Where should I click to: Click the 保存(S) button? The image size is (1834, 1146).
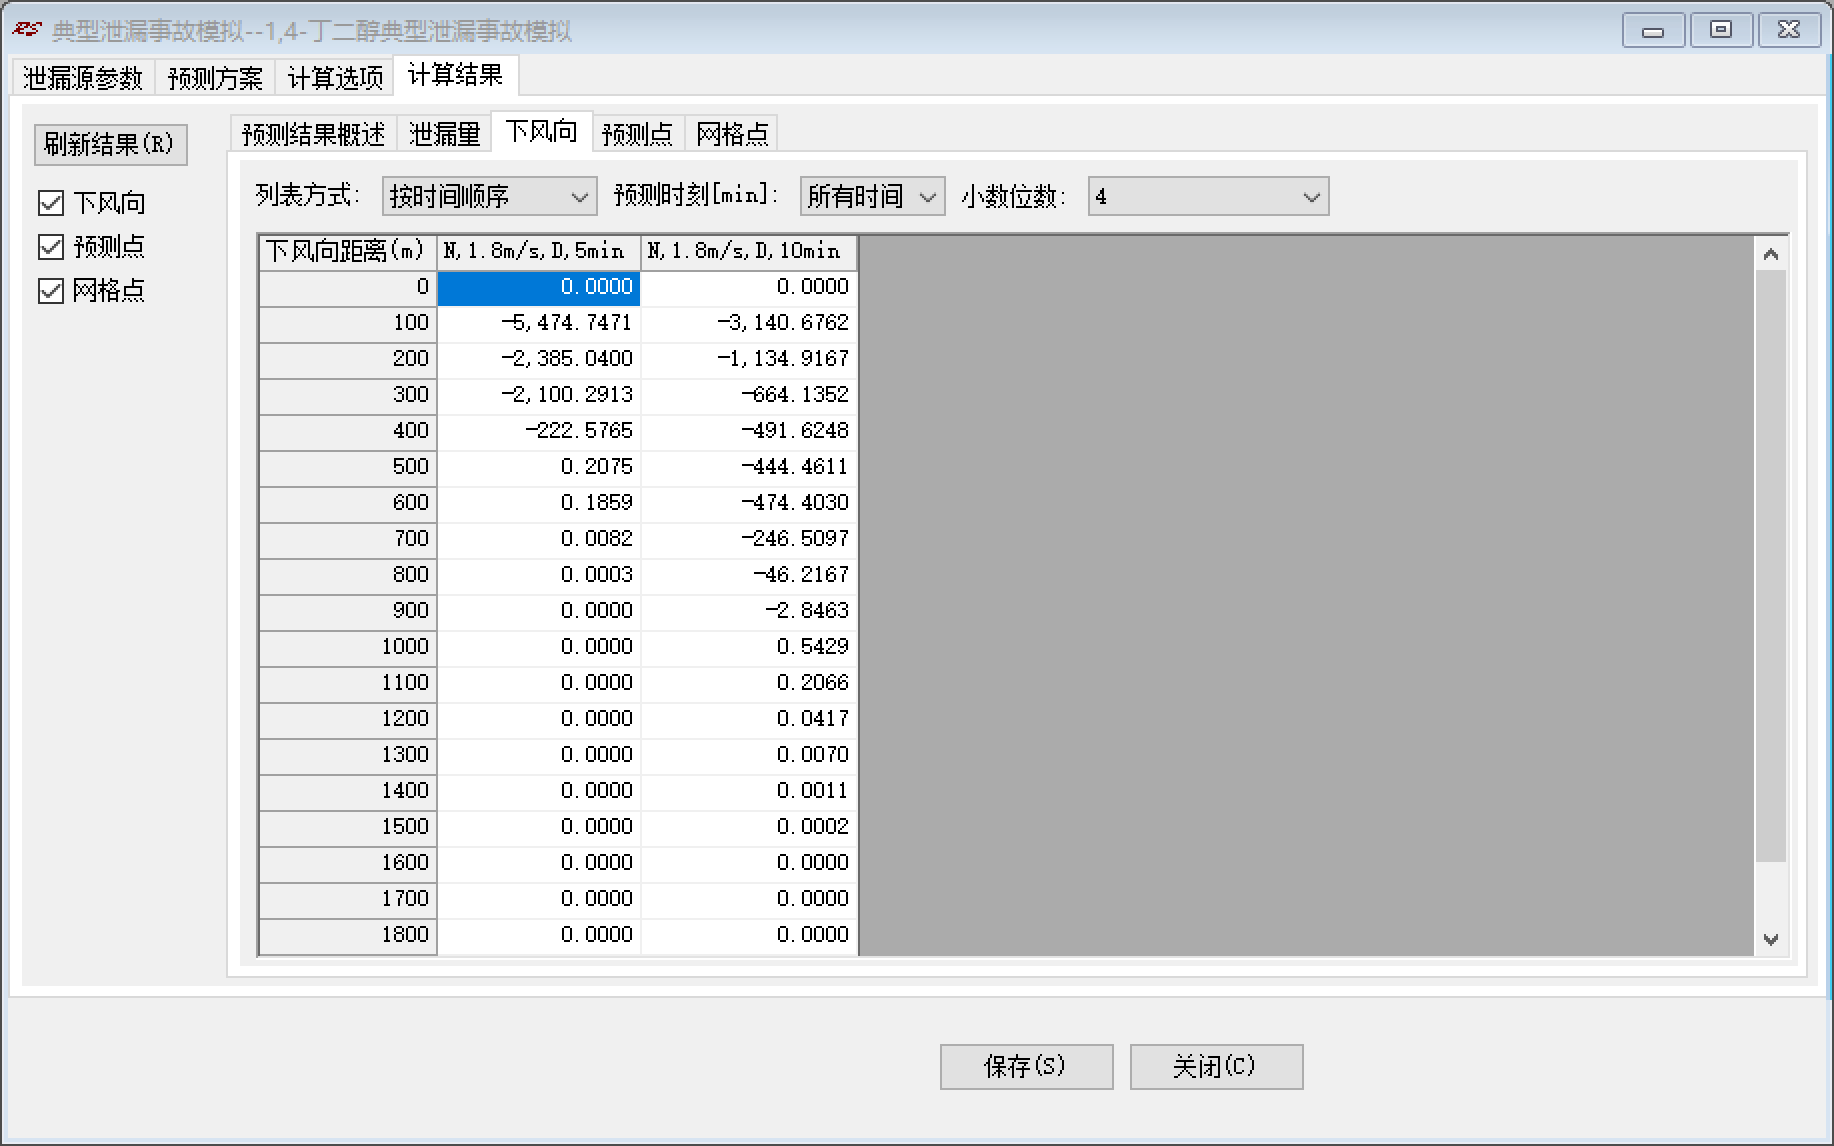coord(1026,1066)
